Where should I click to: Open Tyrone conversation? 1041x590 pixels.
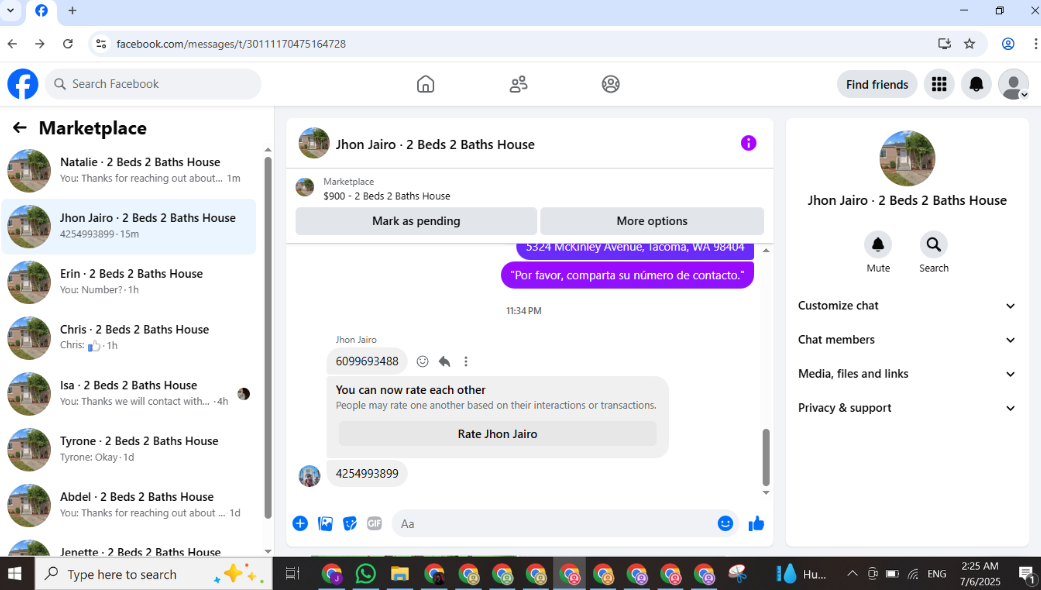(x=129, y=449)
